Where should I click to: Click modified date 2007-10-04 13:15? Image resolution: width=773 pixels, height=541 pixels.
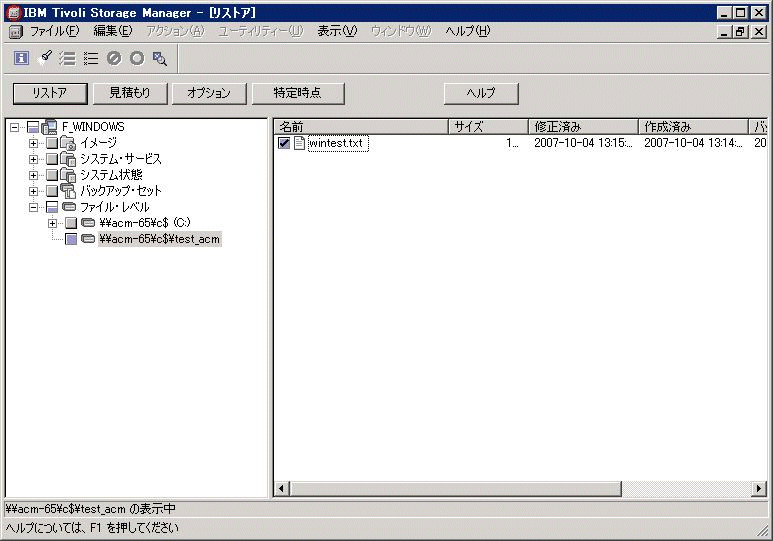point(583,143)
